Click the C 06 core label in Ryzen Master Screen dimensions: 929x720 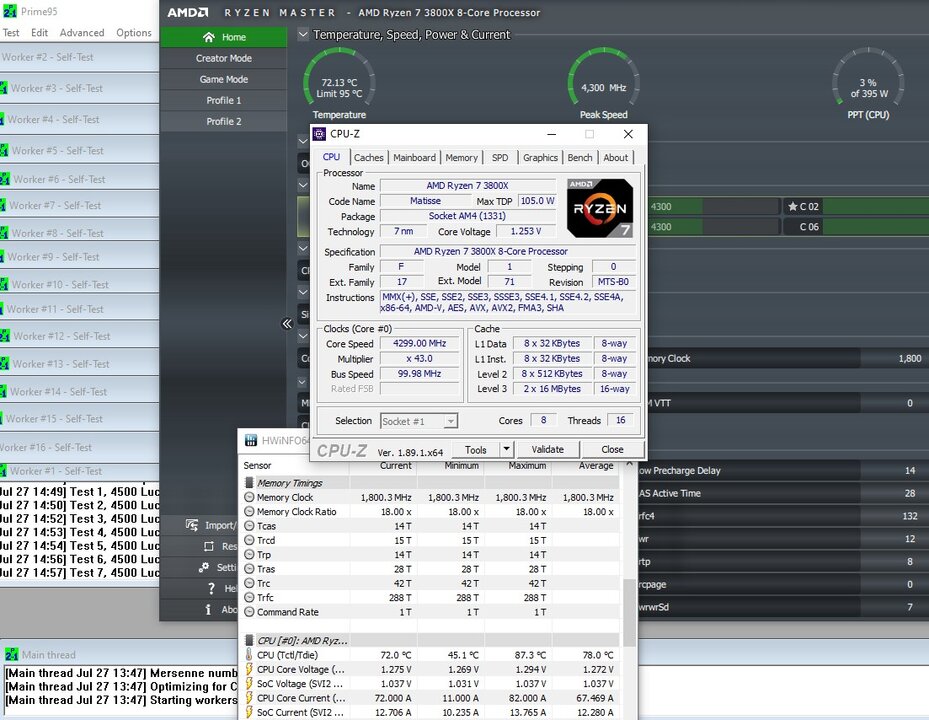click(x=809, y=227)
